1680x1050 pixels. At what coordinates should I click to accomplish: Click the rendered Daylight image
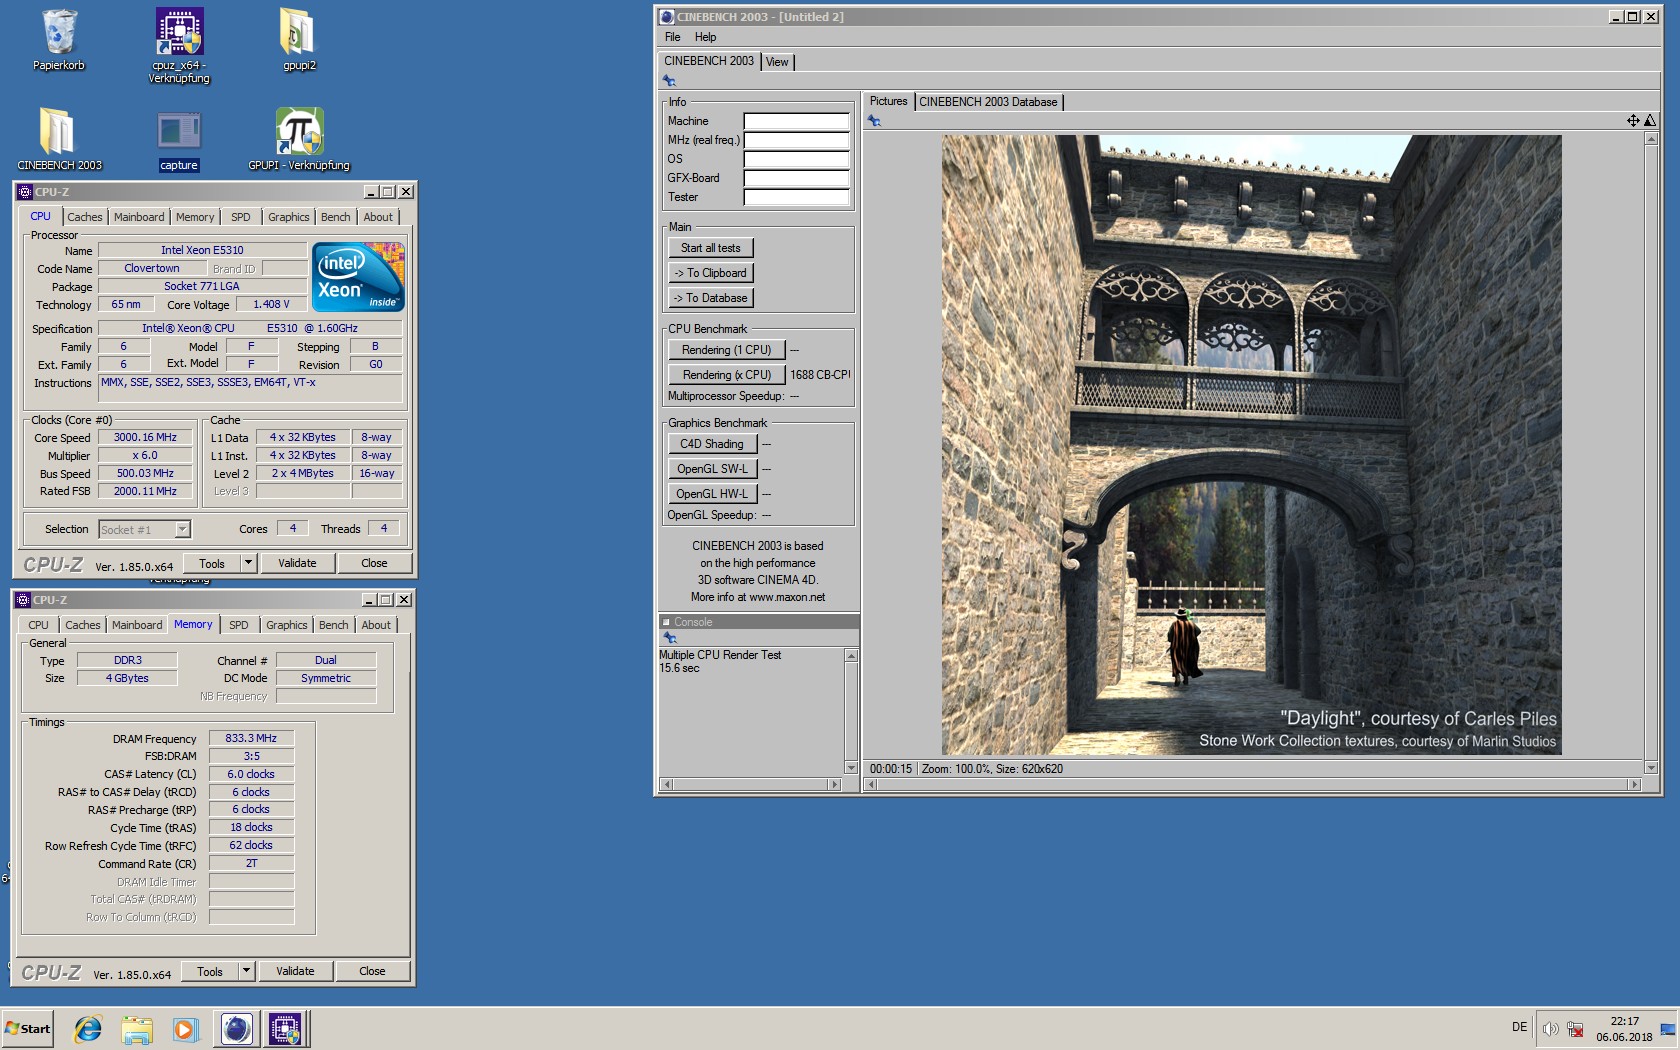point(1251,444)
